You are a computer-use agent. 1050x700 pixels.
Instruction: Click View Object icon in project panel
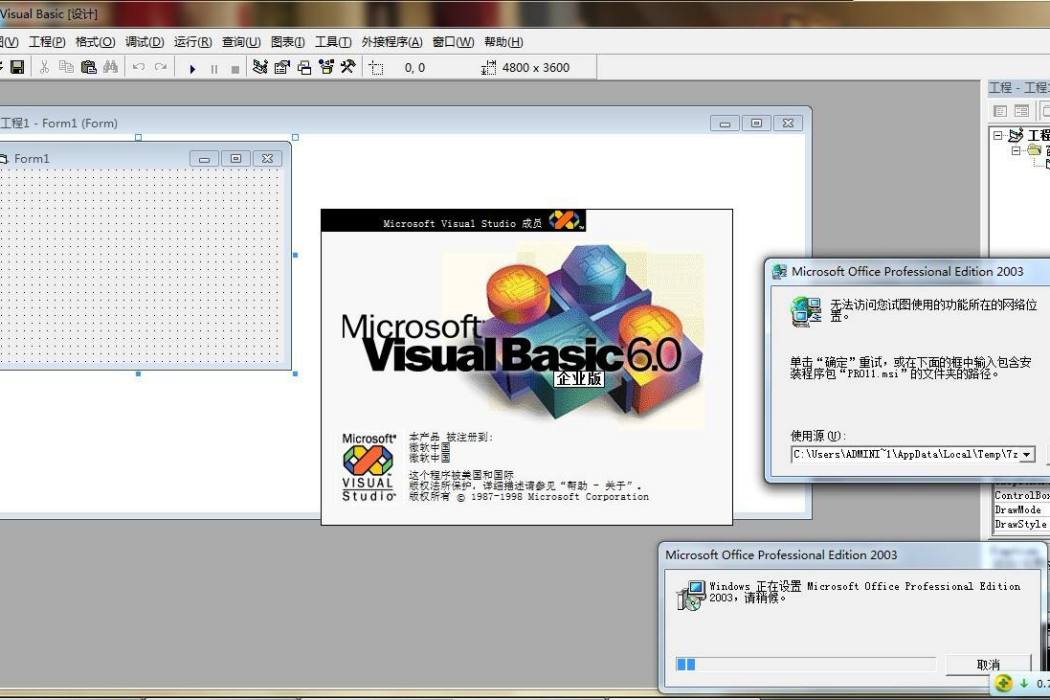coord(1022,111)
